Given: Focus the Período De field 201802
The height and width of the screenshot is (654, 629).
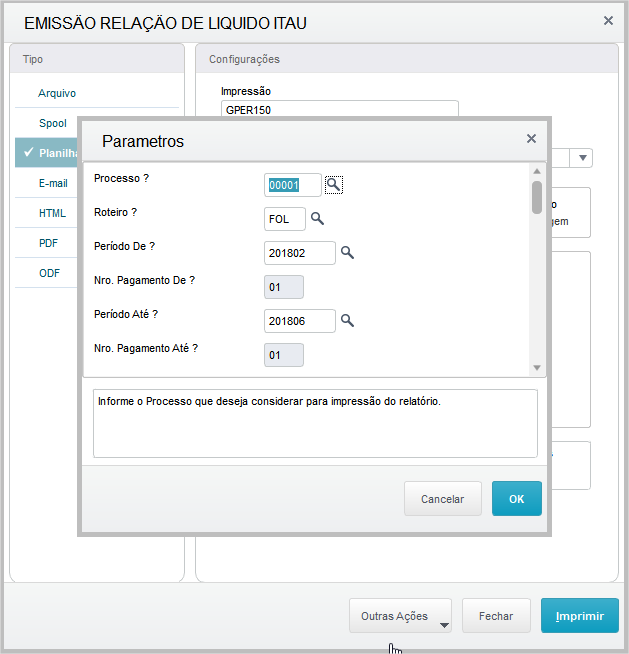Looking at the screenshot, I should pos(300,253).
